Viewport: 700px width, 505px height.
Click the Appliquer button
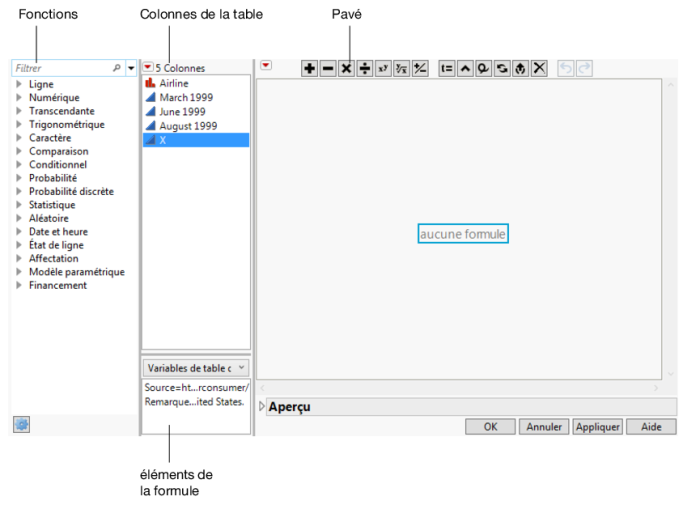pyautogui.click(x=598, y=427)
